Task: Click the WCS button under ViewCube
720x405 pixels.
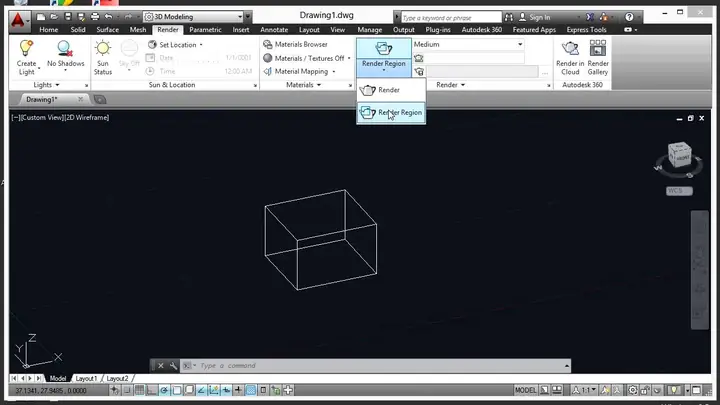Action: click(x=679, y=191)
